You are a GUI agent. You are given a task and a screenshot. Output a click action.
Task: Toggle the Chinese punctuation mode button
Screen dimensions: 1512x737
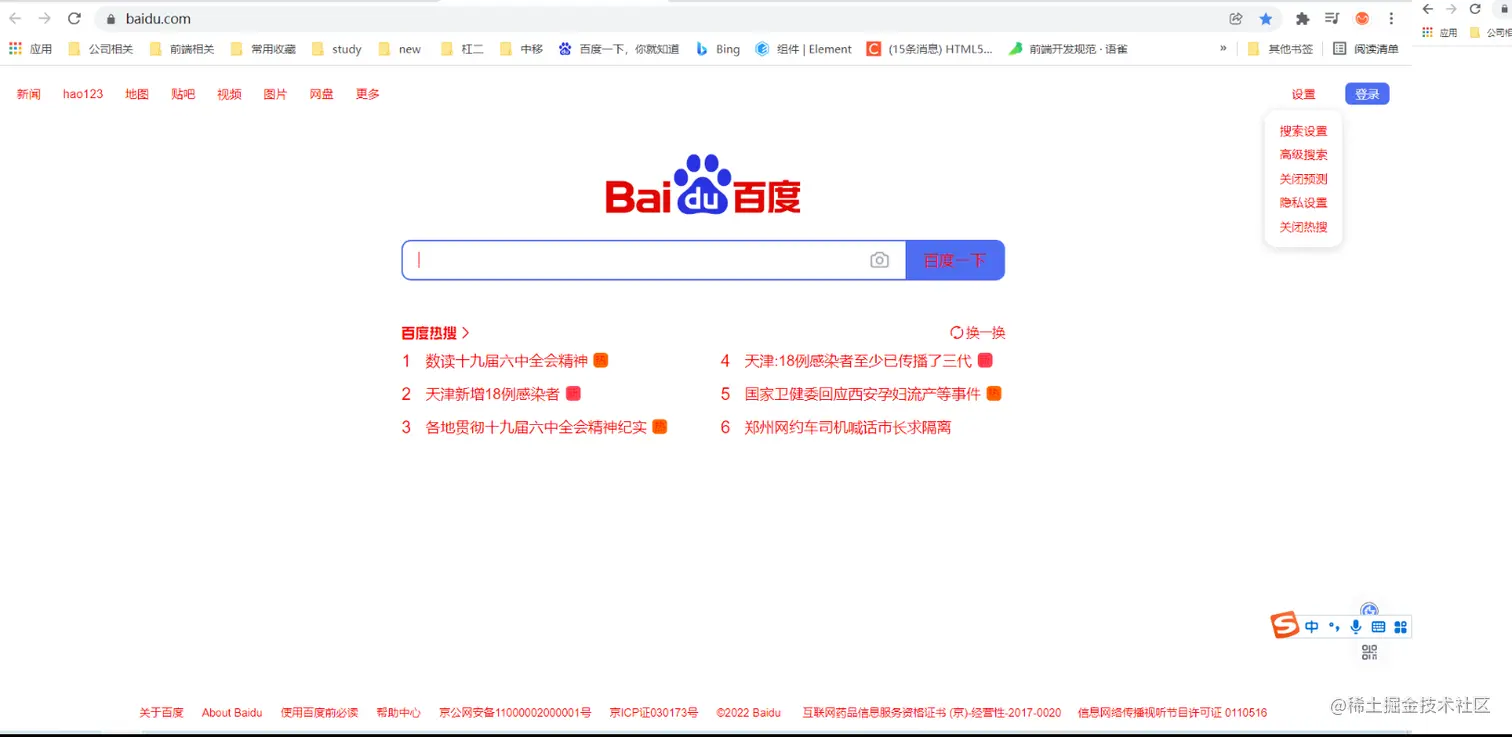(1334, 627)
